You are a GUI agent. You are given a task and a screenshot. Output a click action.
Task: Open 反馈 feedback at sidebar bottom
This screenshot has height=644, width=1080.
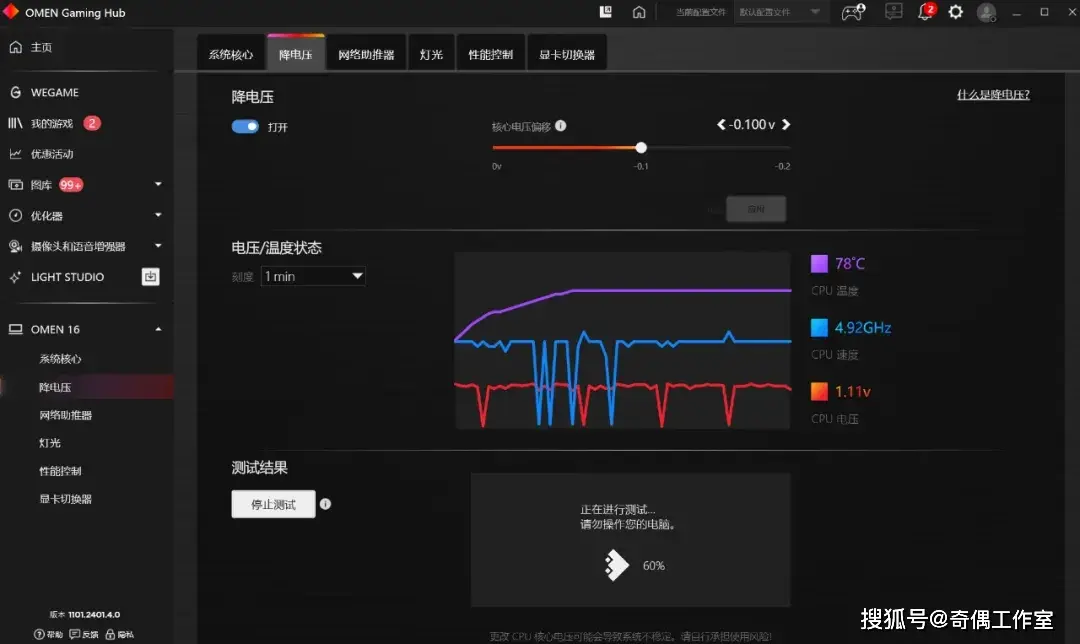[x=84, y=634]
